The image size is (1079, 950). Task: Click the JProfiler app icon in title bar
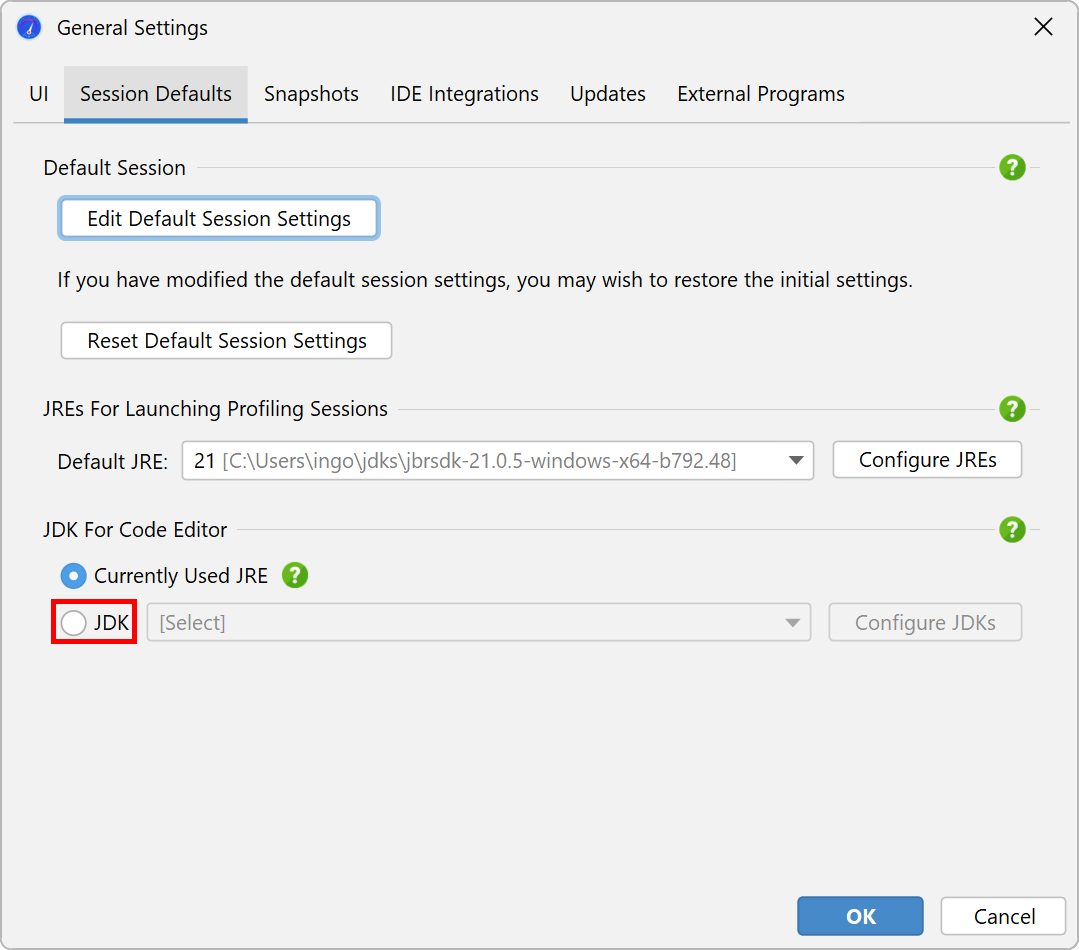(30, 28)
